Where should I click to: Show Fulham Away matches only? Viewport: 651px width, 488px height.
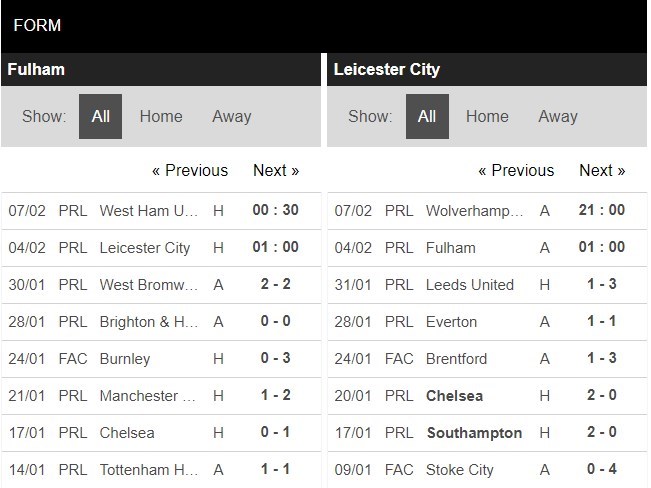tap(231, 116)
